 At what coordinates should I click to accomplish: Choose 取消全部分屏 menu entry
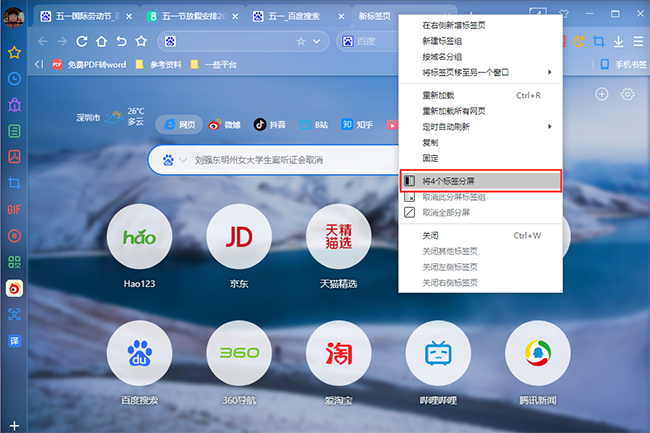point(480,213)
